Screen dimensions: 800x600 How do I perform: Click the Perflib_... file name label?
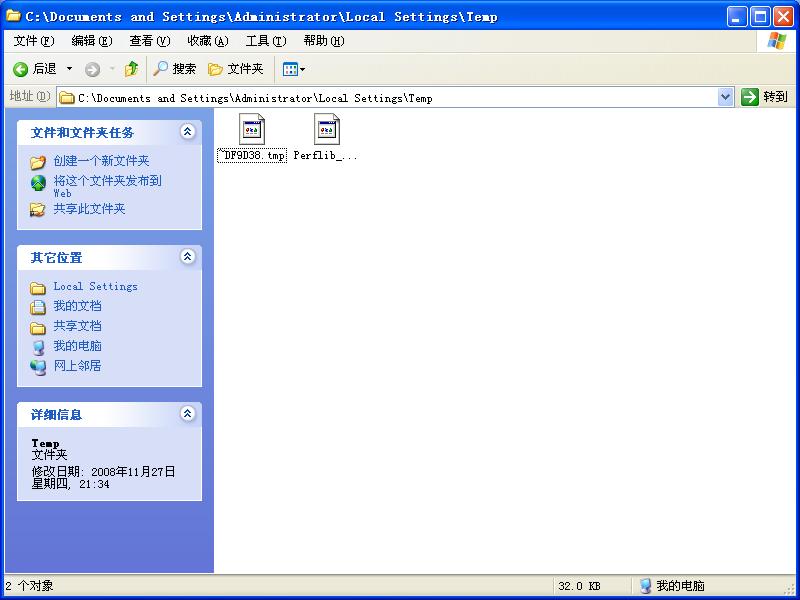(326, 156)
